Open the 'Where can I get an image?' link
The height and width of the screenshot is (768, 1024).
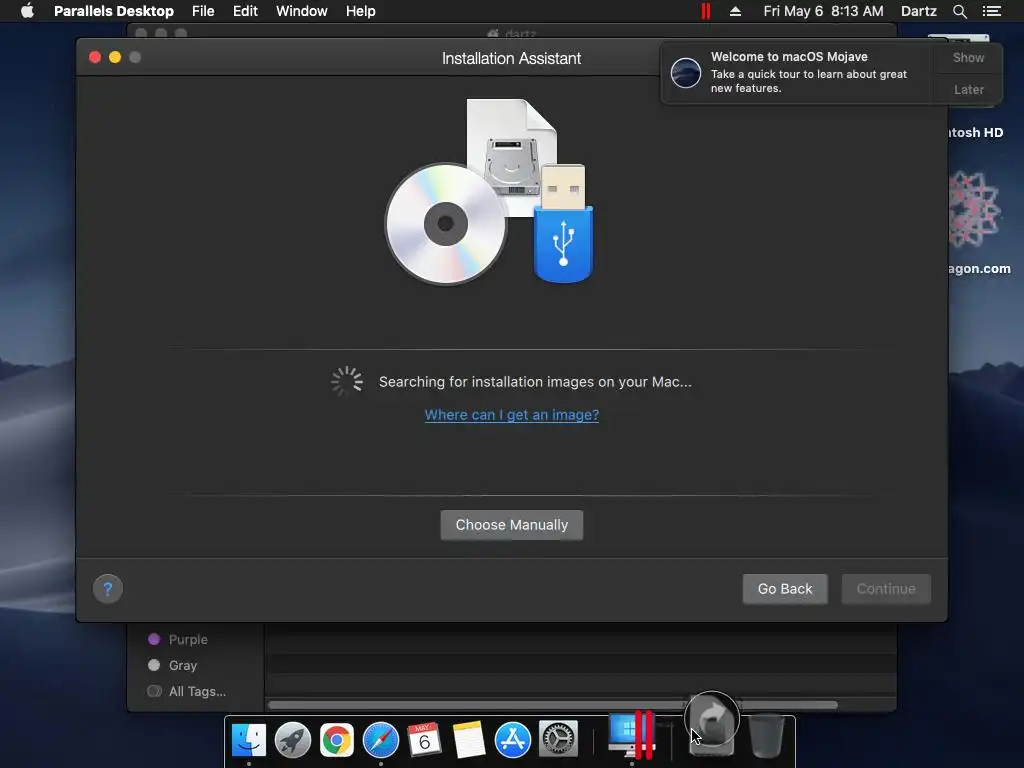coord(512,415)
